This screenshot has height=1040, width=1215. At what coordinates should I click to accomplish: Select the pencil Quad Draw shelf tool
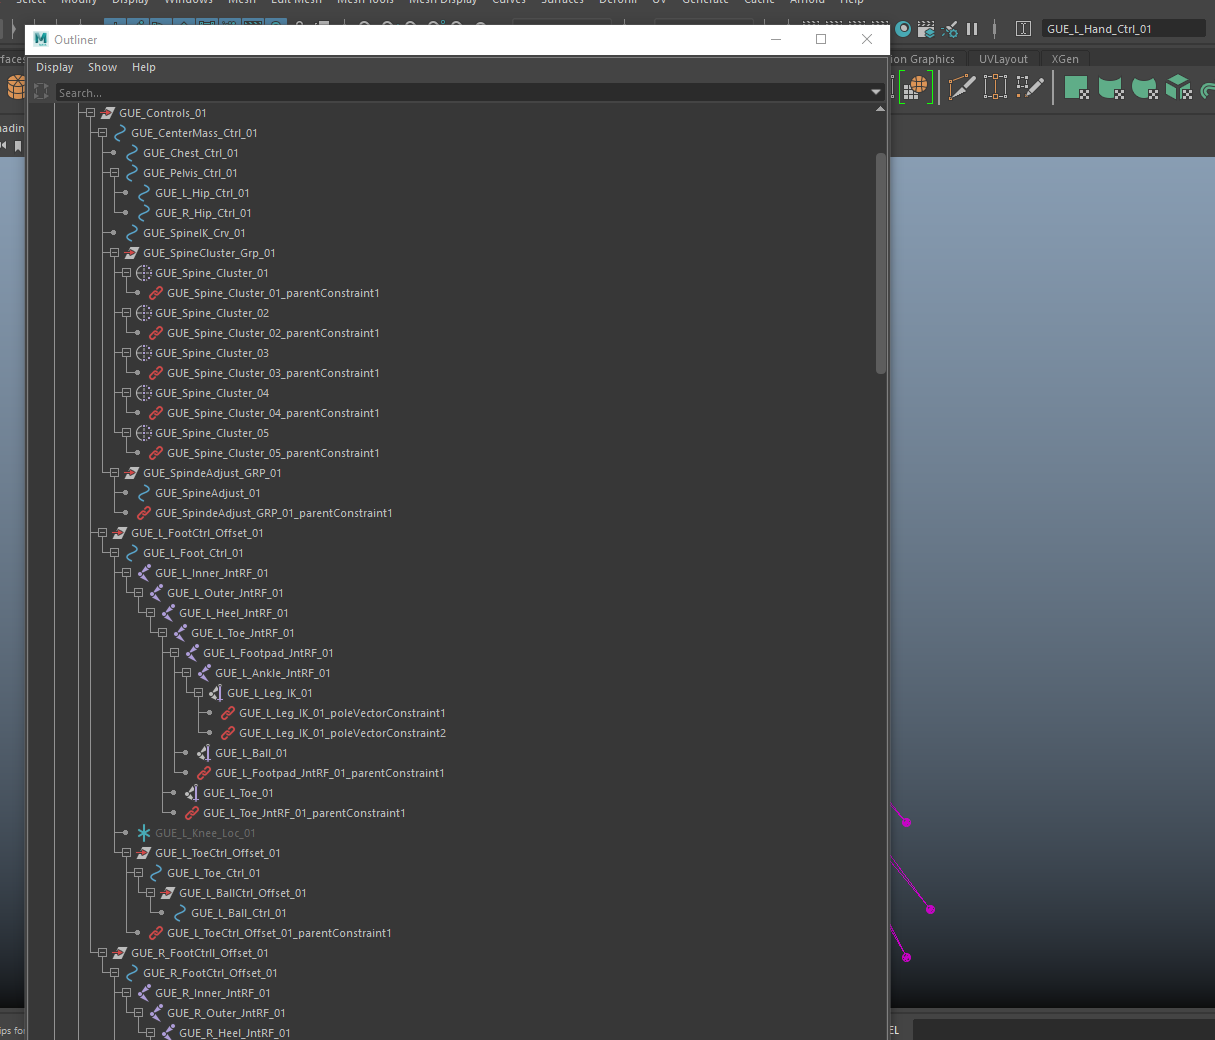pyautogui.click(x=1030, y=88)
